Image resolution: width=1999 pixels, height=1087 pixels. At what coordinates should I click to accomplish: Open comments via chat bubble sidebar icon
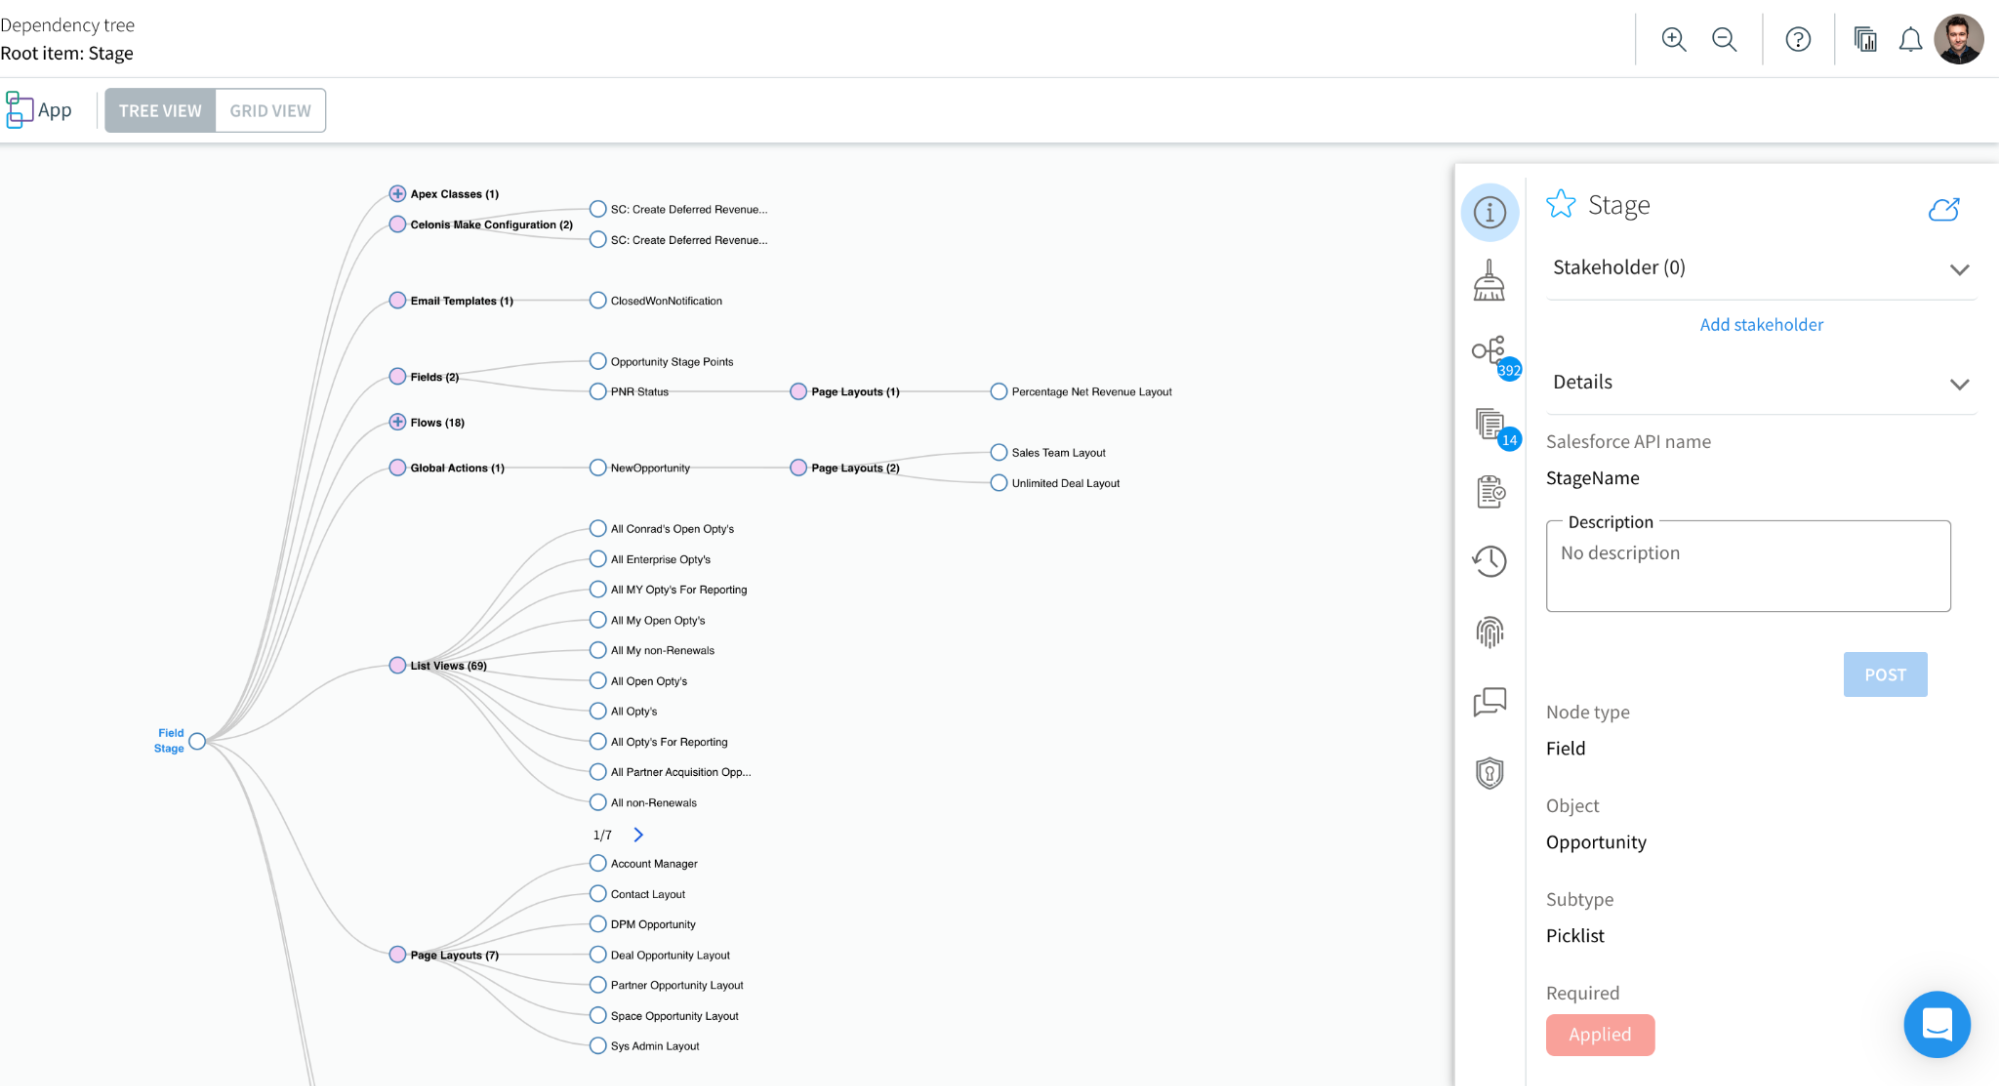(1489, 702)
